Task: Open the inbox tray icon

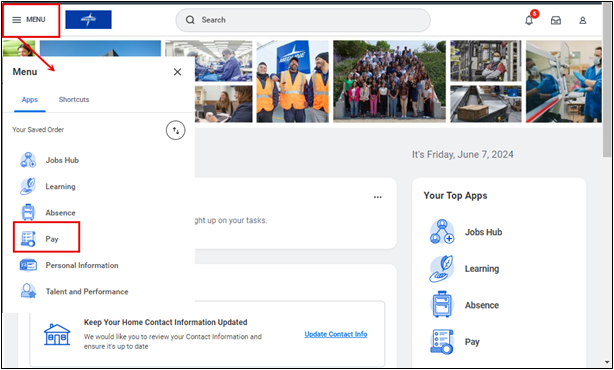Action: (x=556, y=20)
